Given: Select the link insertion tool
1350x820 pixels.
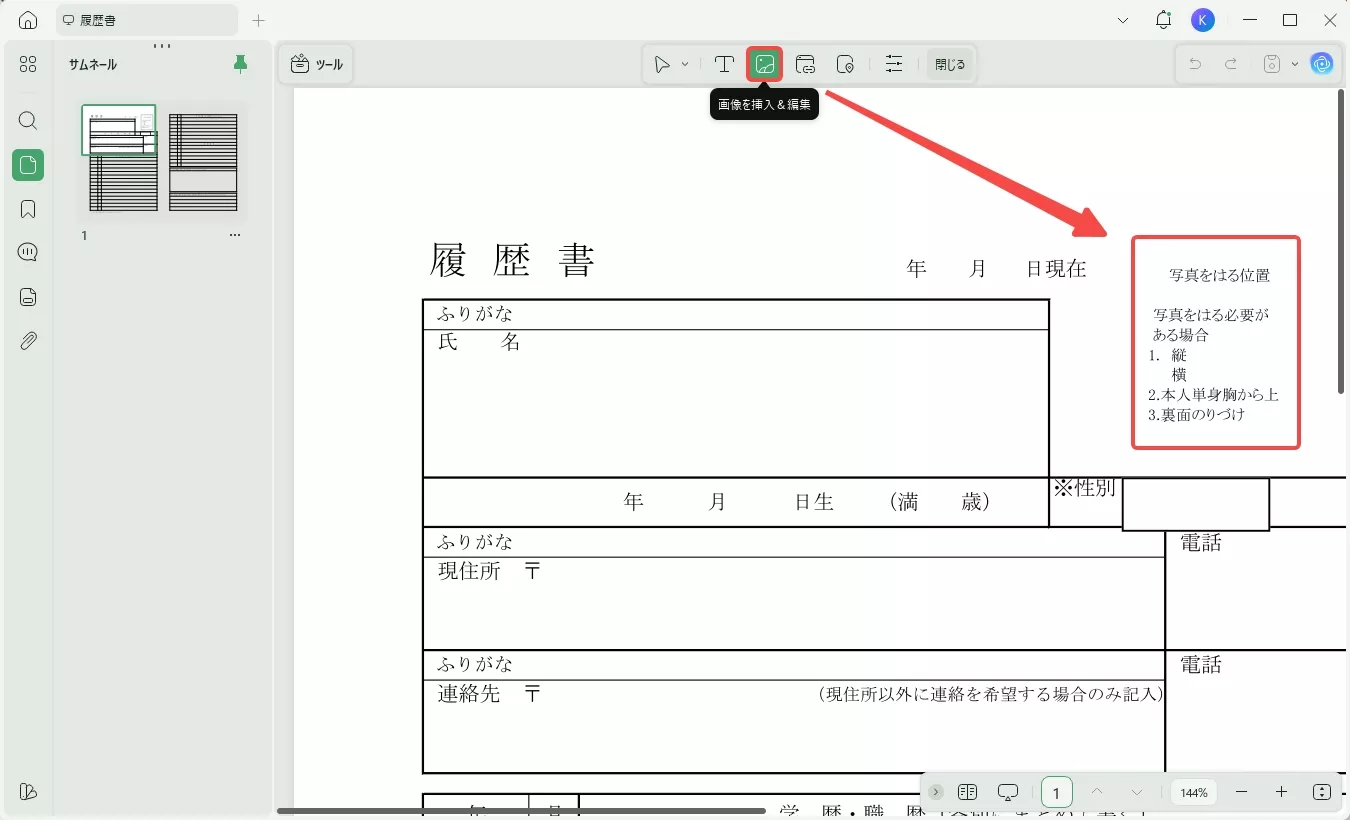Looking at the screenshot, I should click(x=806, y=64).
